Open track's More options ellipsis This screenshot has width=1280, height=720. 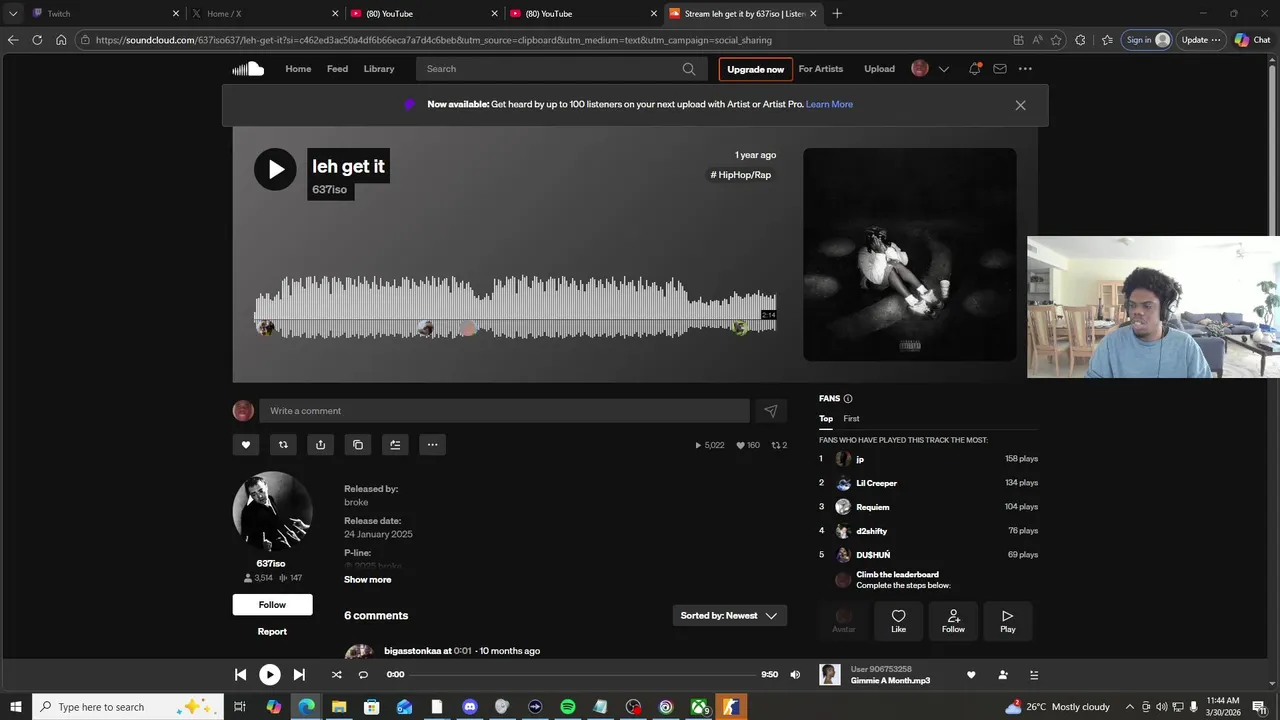pyautogui.click(x=432, y=445)
